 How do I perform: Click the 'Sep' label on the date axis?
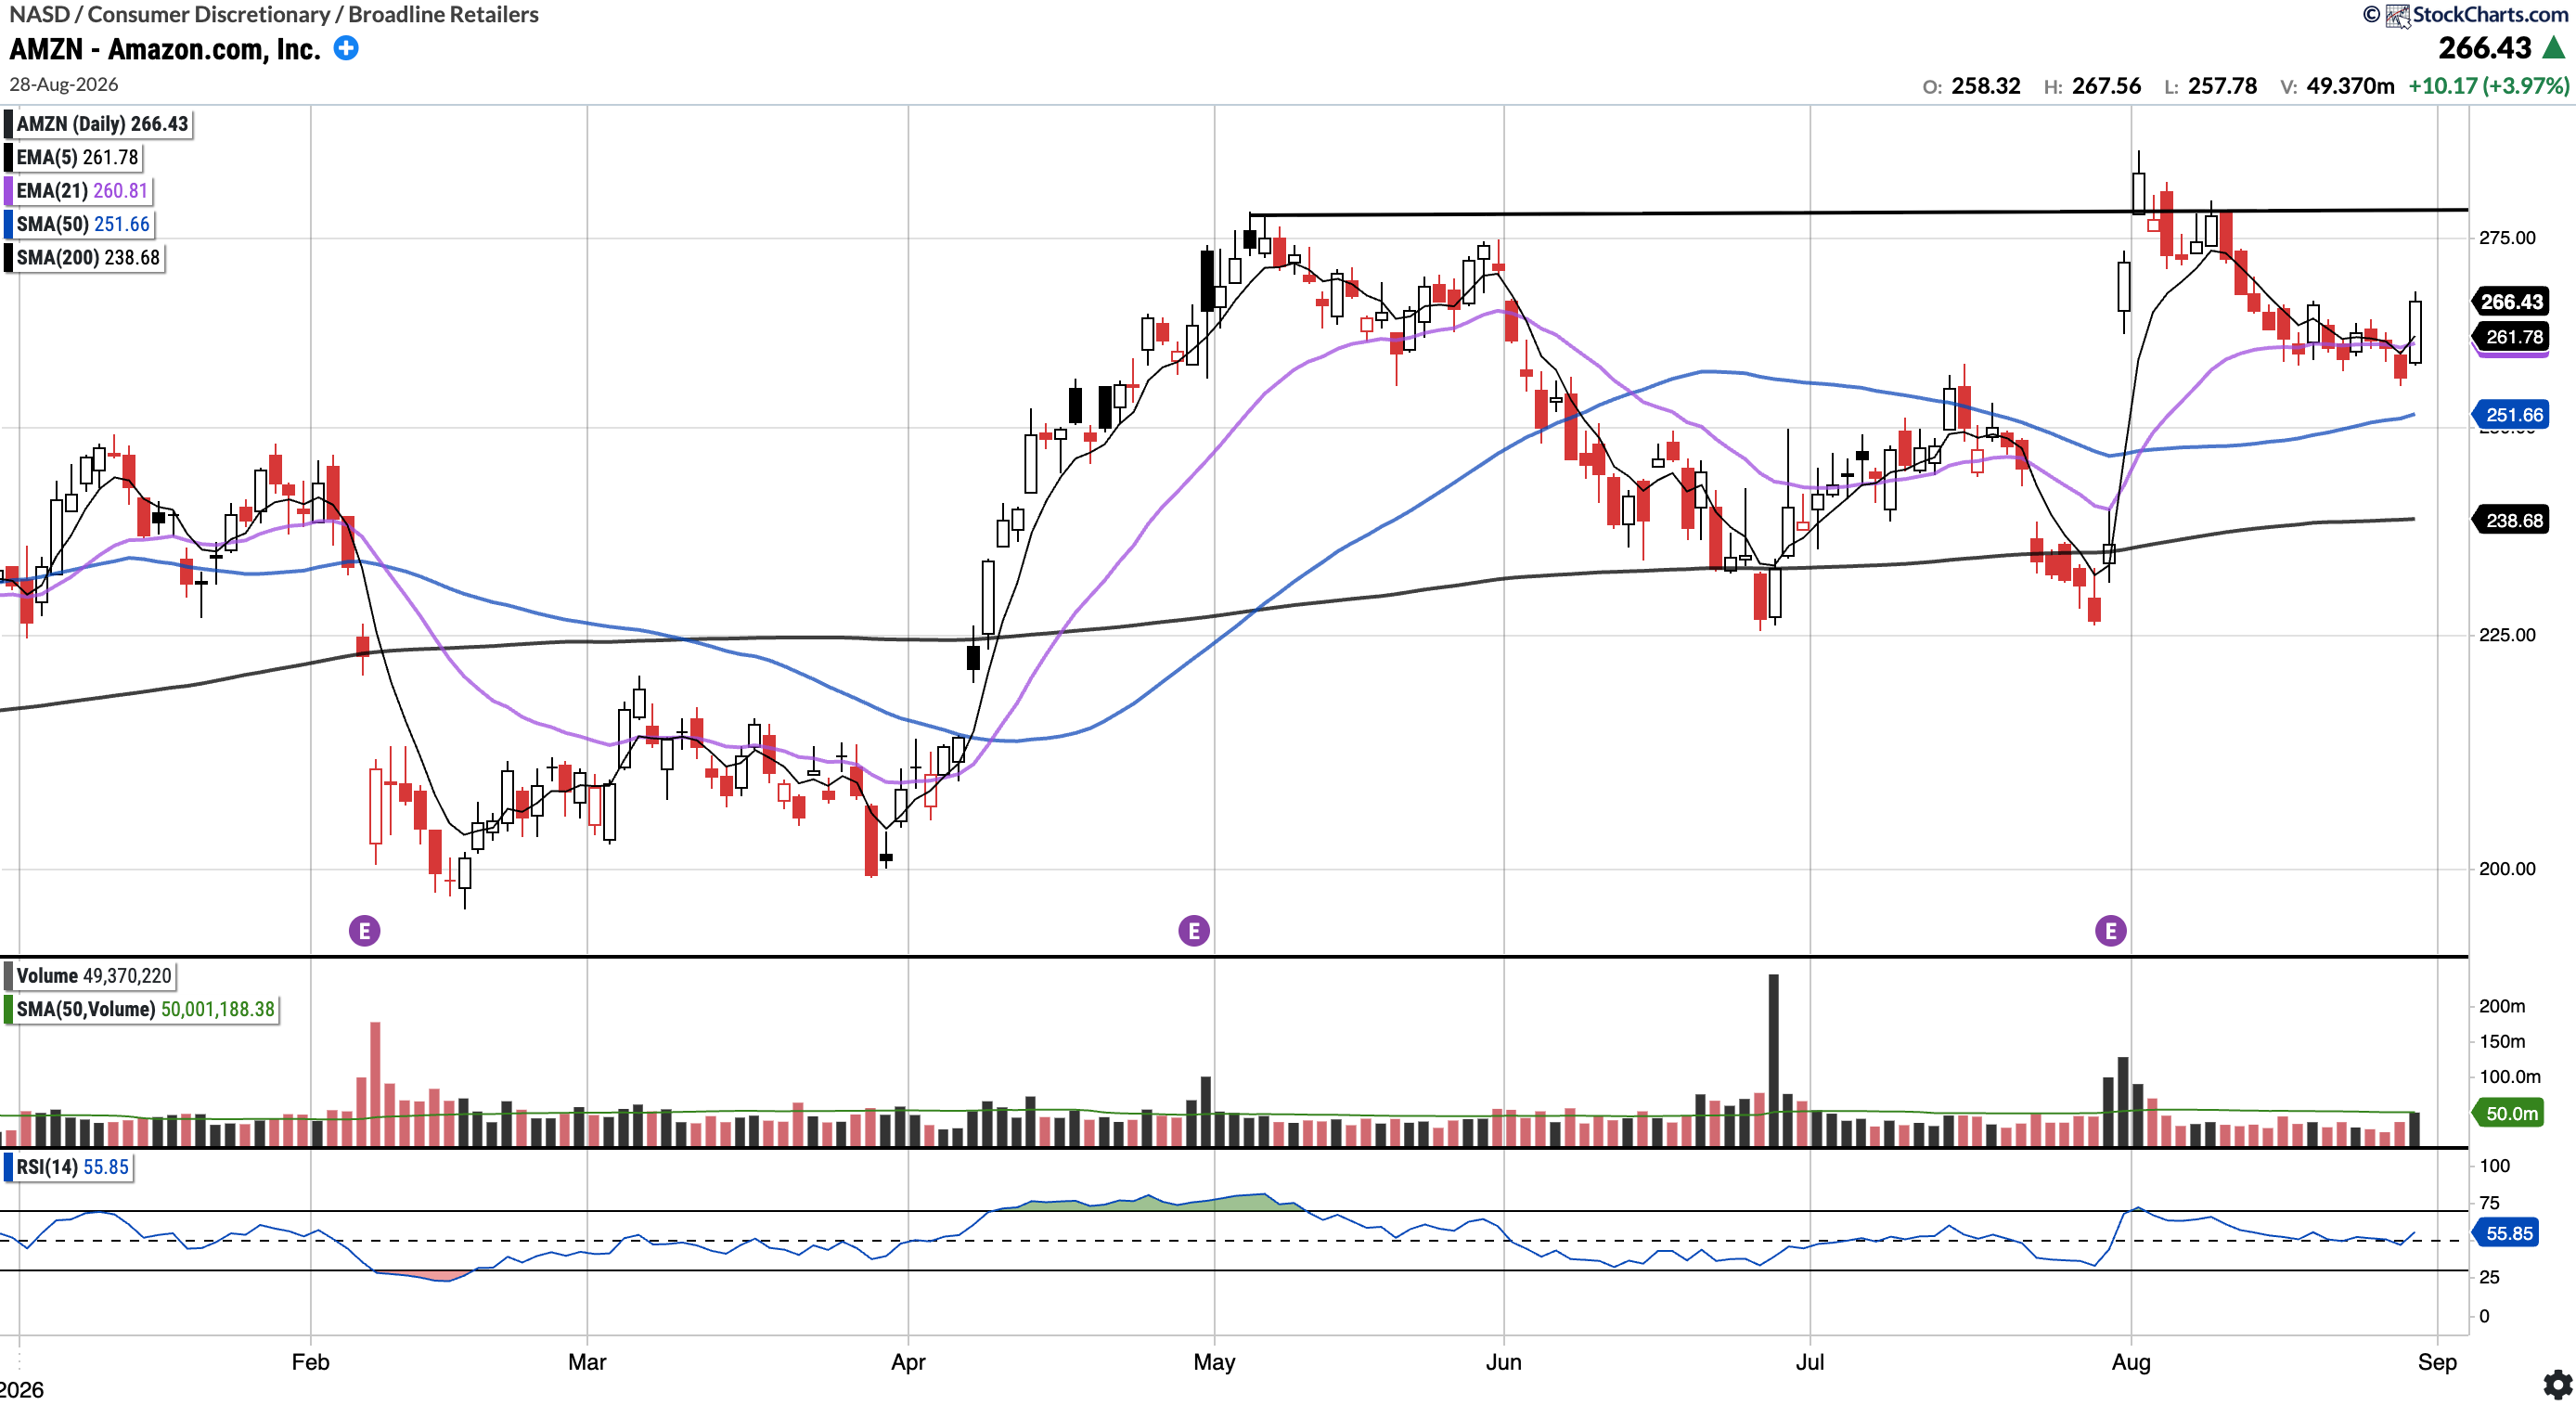(x=2437, y=1362)
